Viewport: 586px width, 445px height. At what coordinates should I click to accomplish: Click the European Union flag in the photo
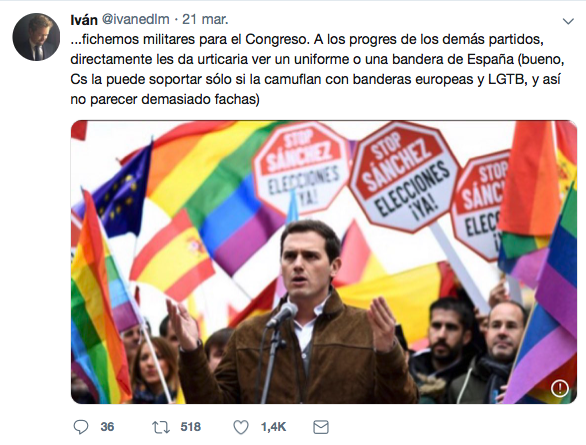[x=119, y=194]
